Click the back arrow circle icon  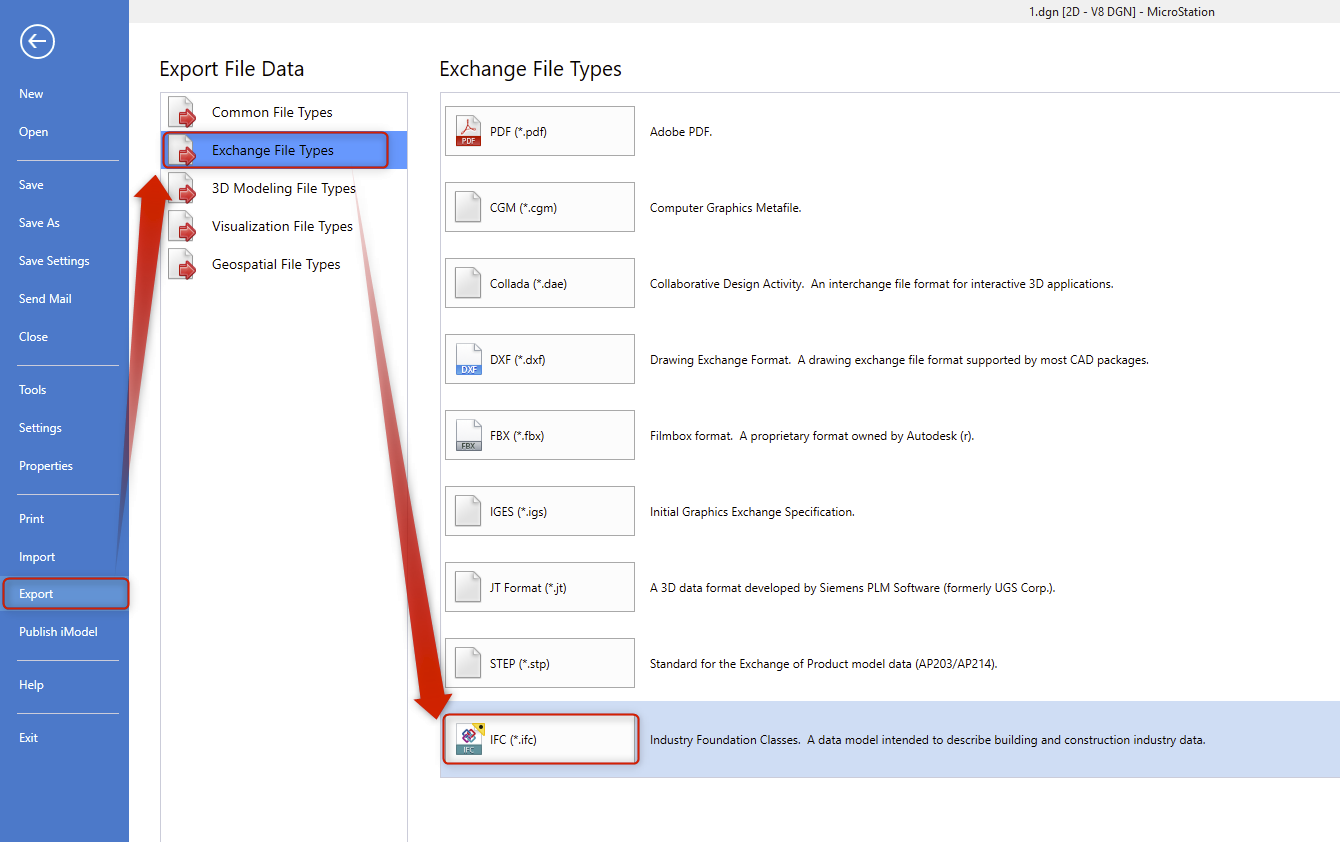[x=37, y=41]
